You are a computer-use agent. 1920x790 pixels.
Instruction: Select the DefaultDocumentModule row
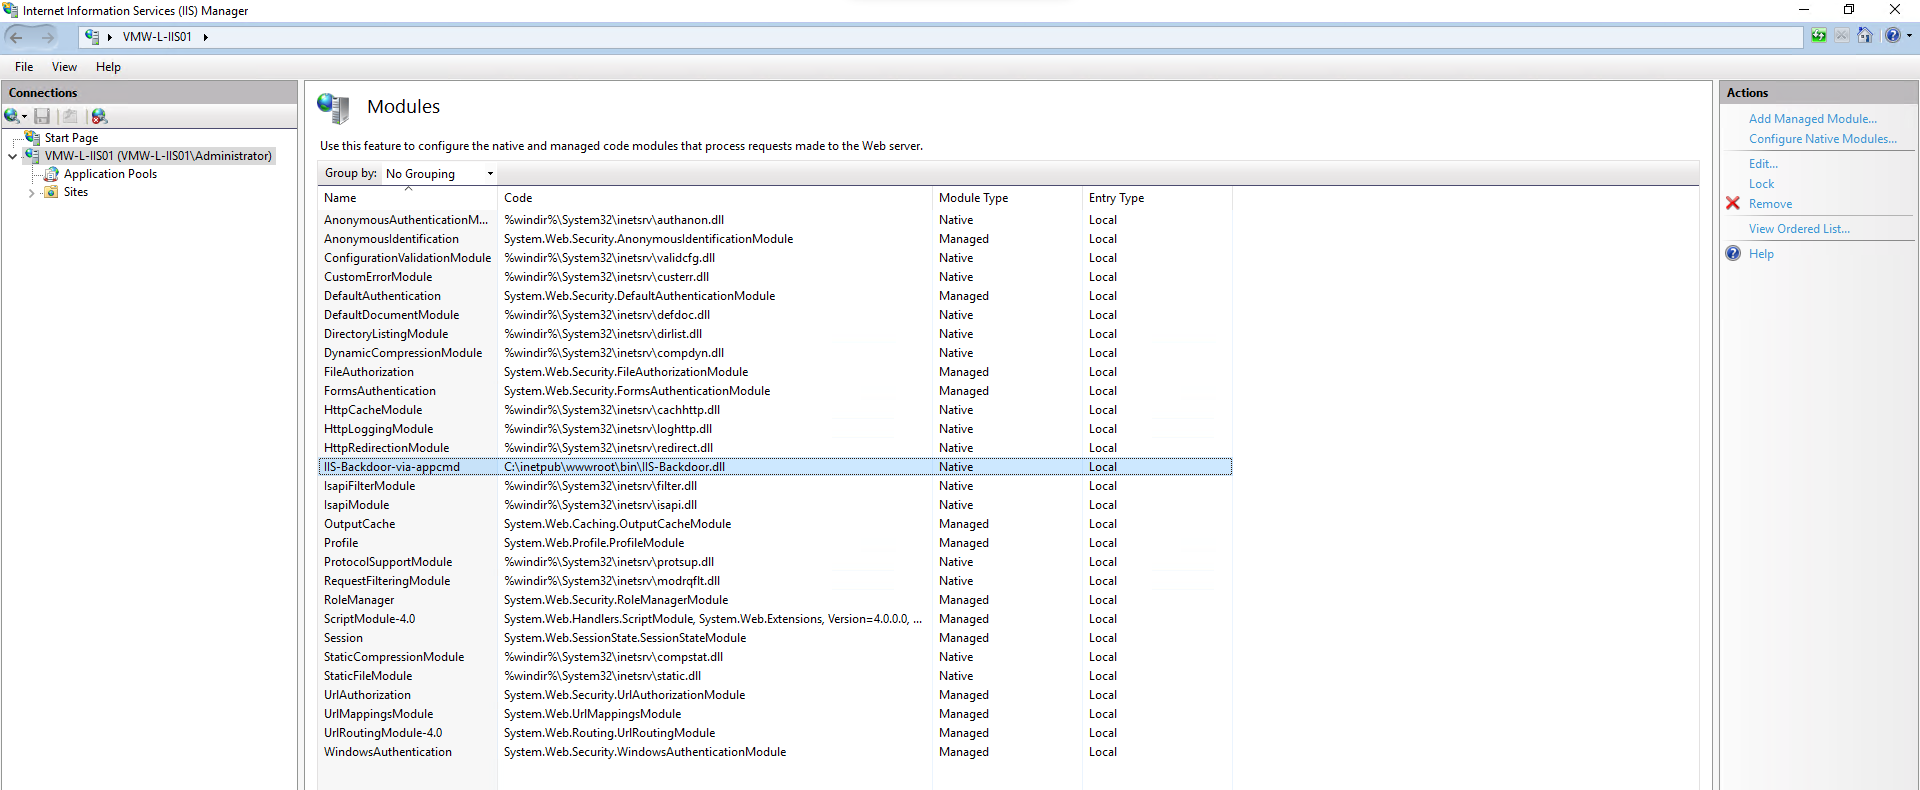click(775, 315)
